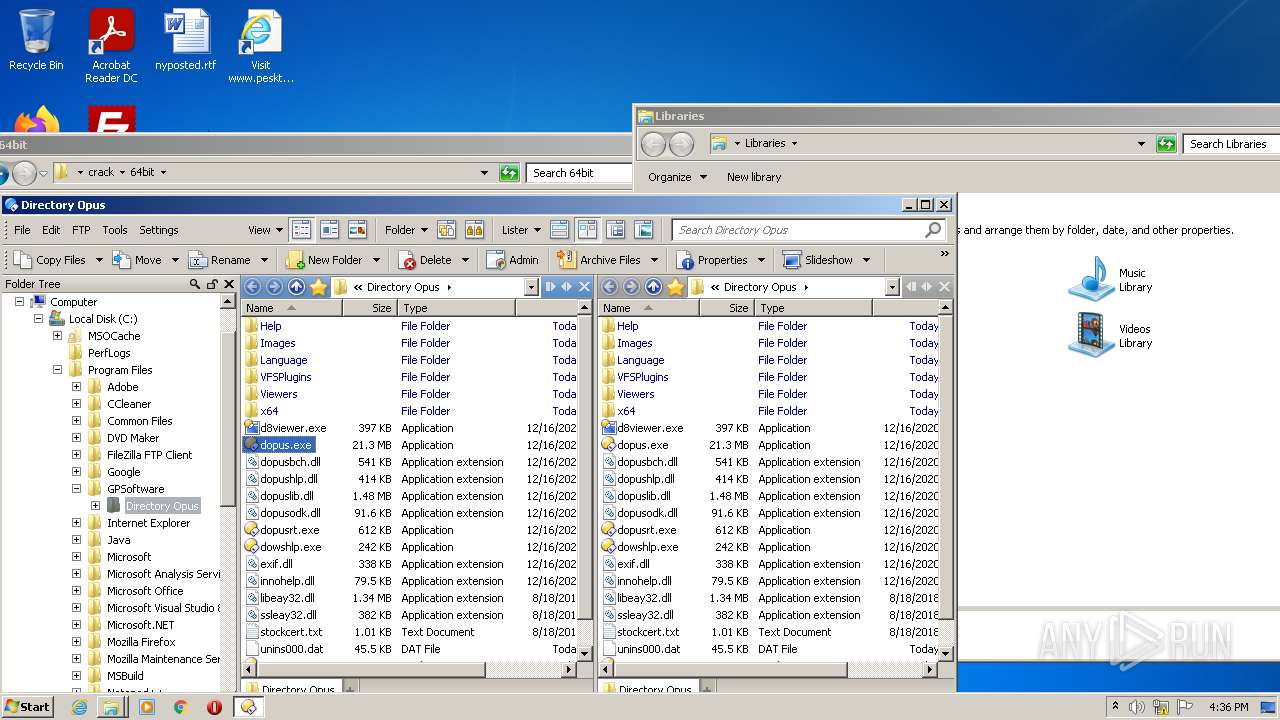
Task: Select stockcert.txt in right pane
Action: 647,632
